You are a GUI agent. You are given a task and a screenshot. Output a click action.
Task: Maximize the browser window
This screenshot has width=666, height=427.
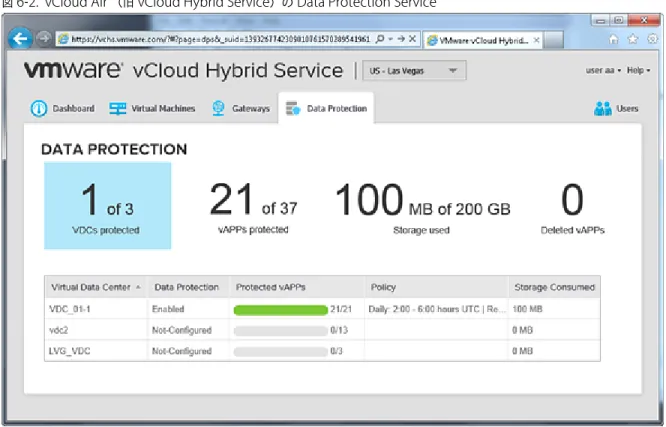619,20
